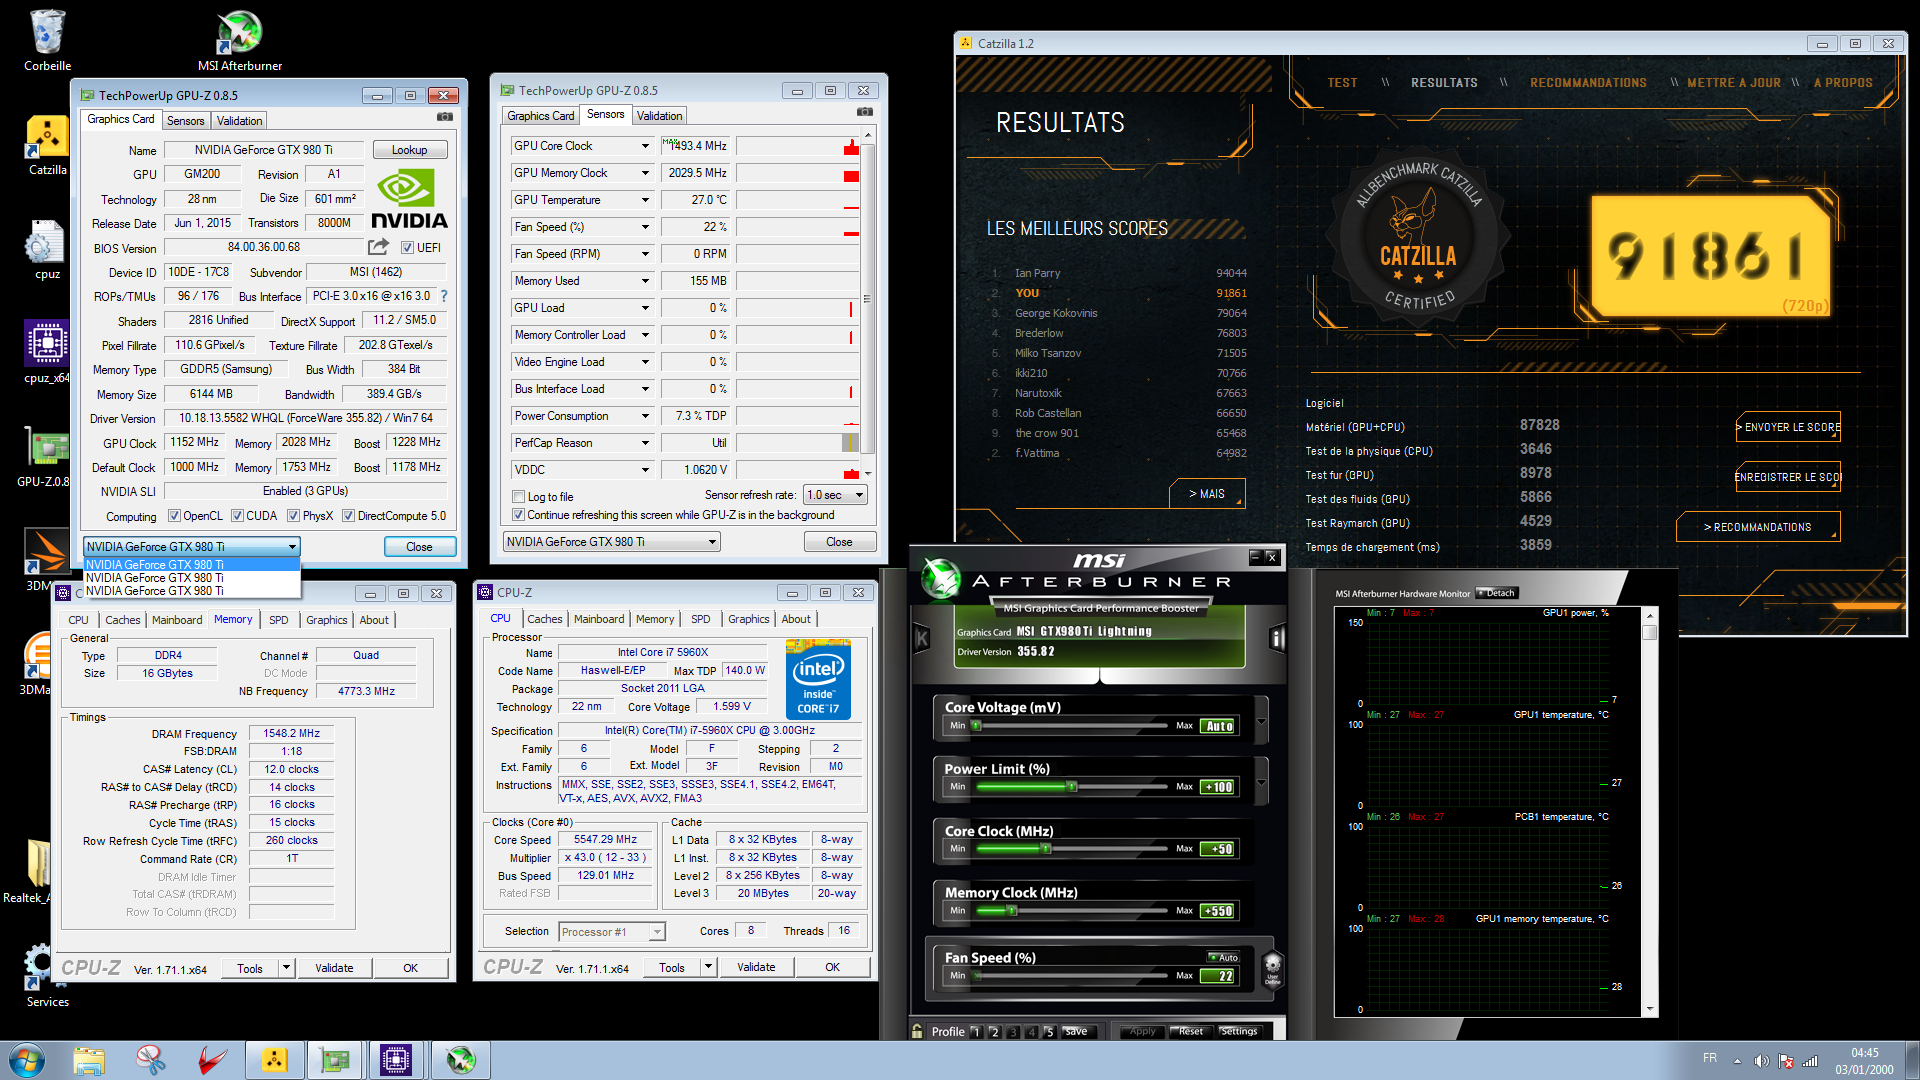
Task: Open the Windows Start button
Action: pyautogui.click(x=27, y=1060)
